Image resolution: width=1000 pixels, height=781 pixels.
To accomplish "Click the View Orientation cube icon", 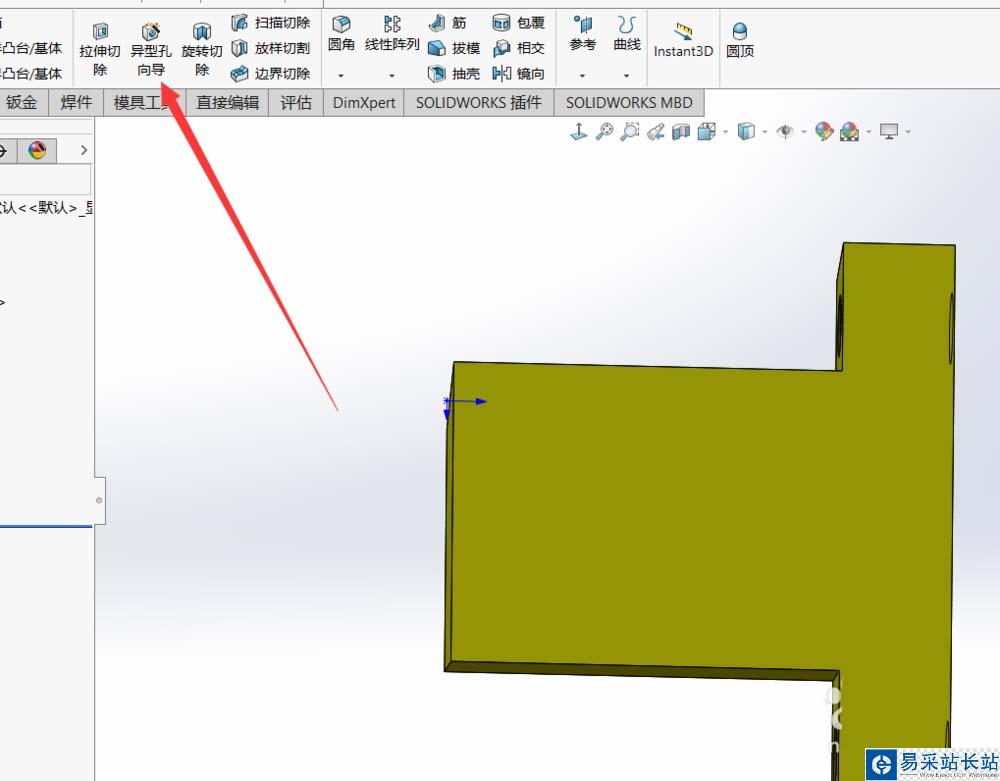I will tap(706, 131).
